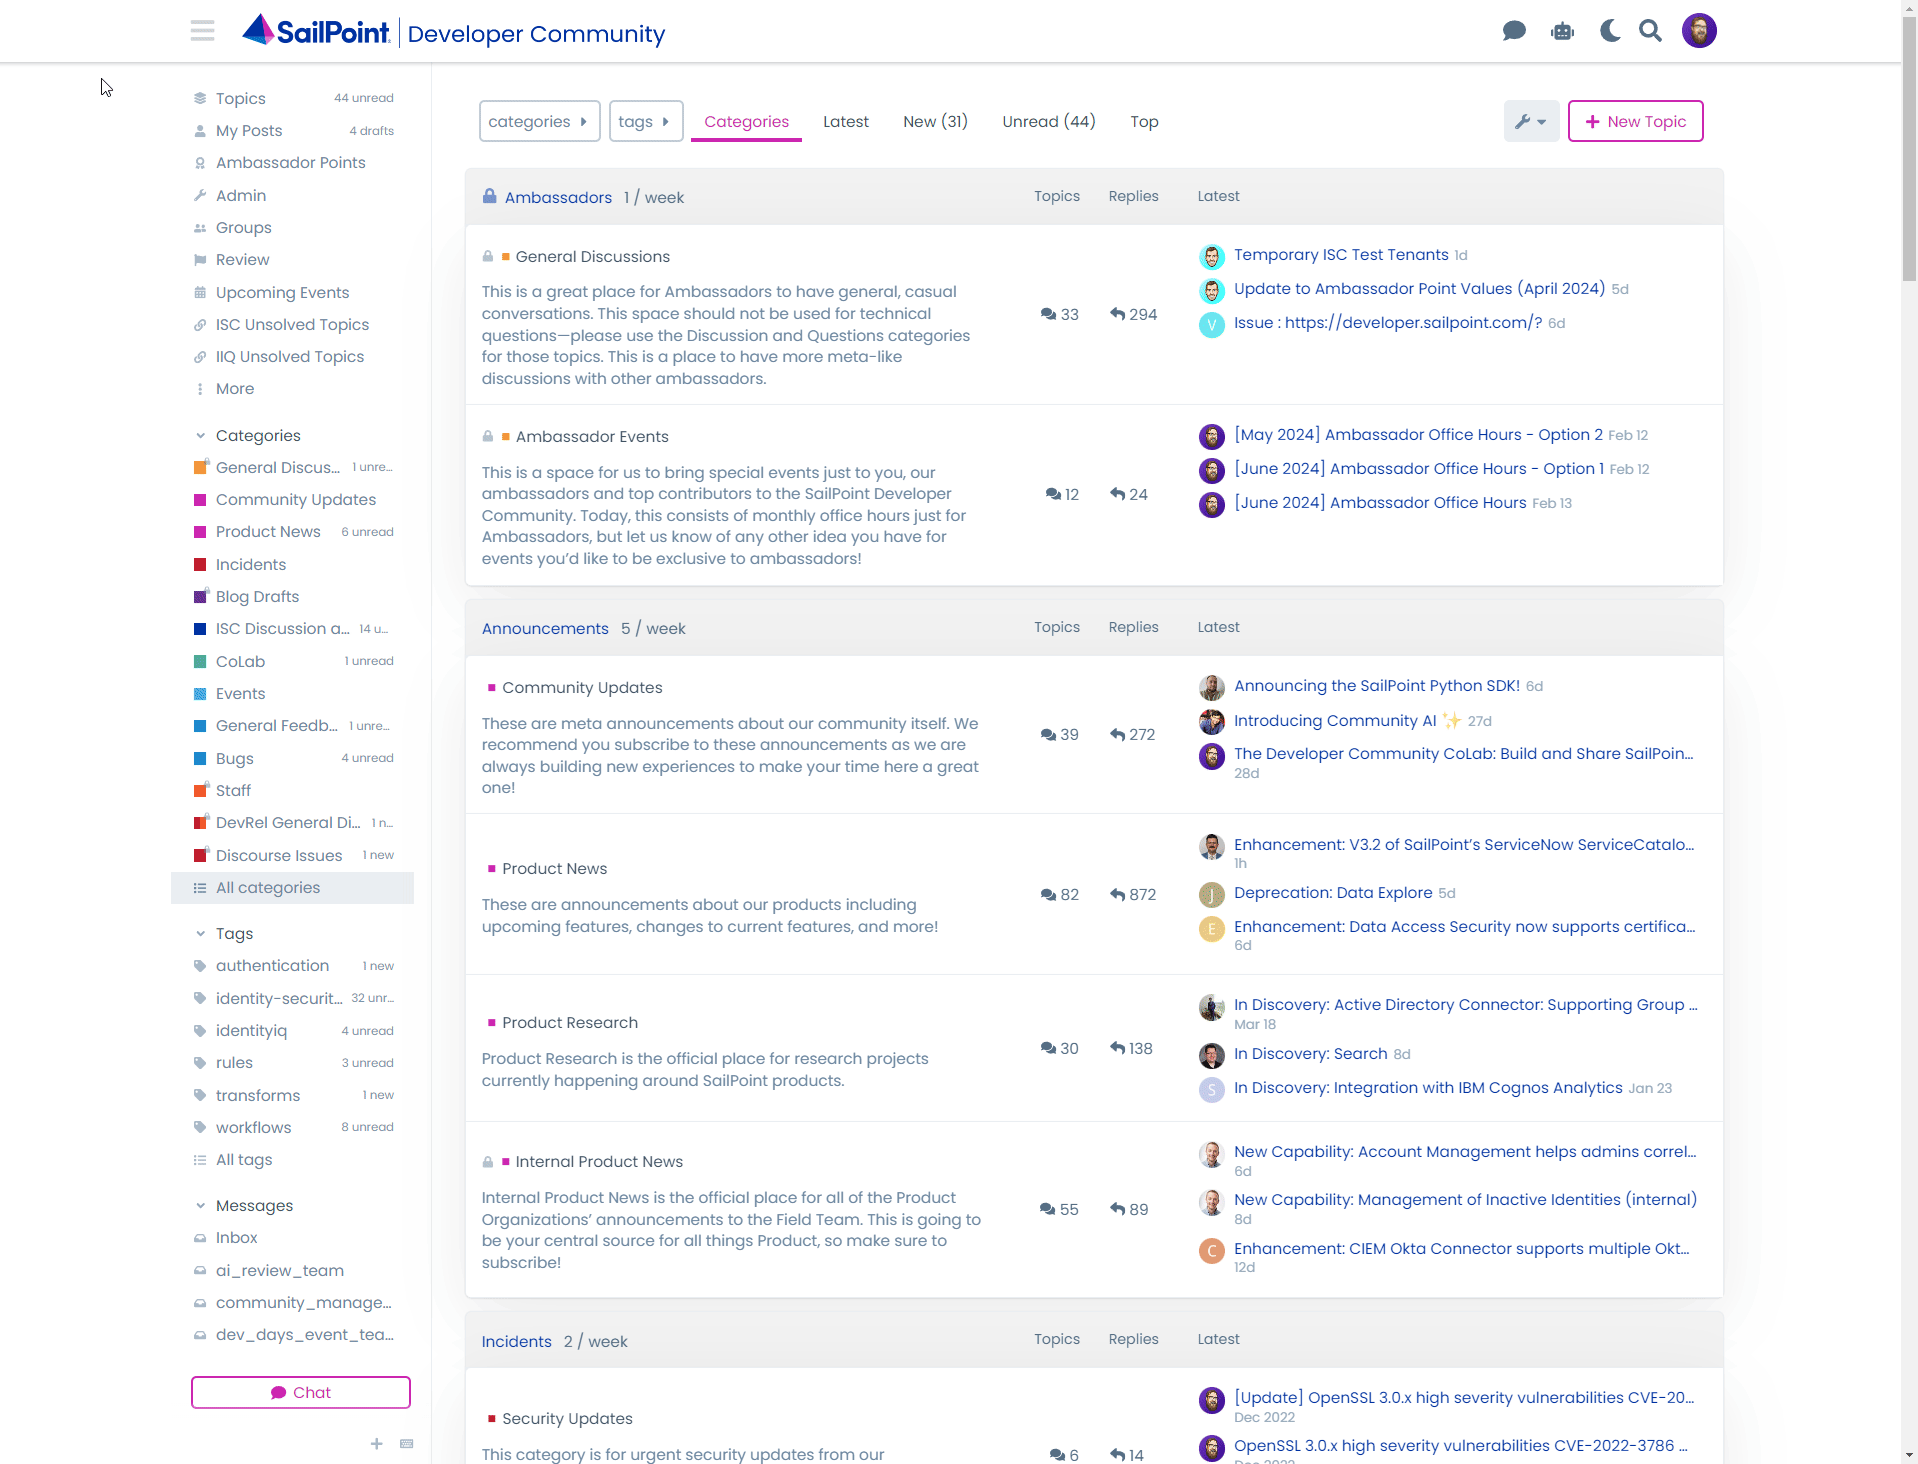This screenshot has width=1918, height=1464.
Task: Open ISC Unsolved Topics sidebar link
Action: [x=293, y=324]
